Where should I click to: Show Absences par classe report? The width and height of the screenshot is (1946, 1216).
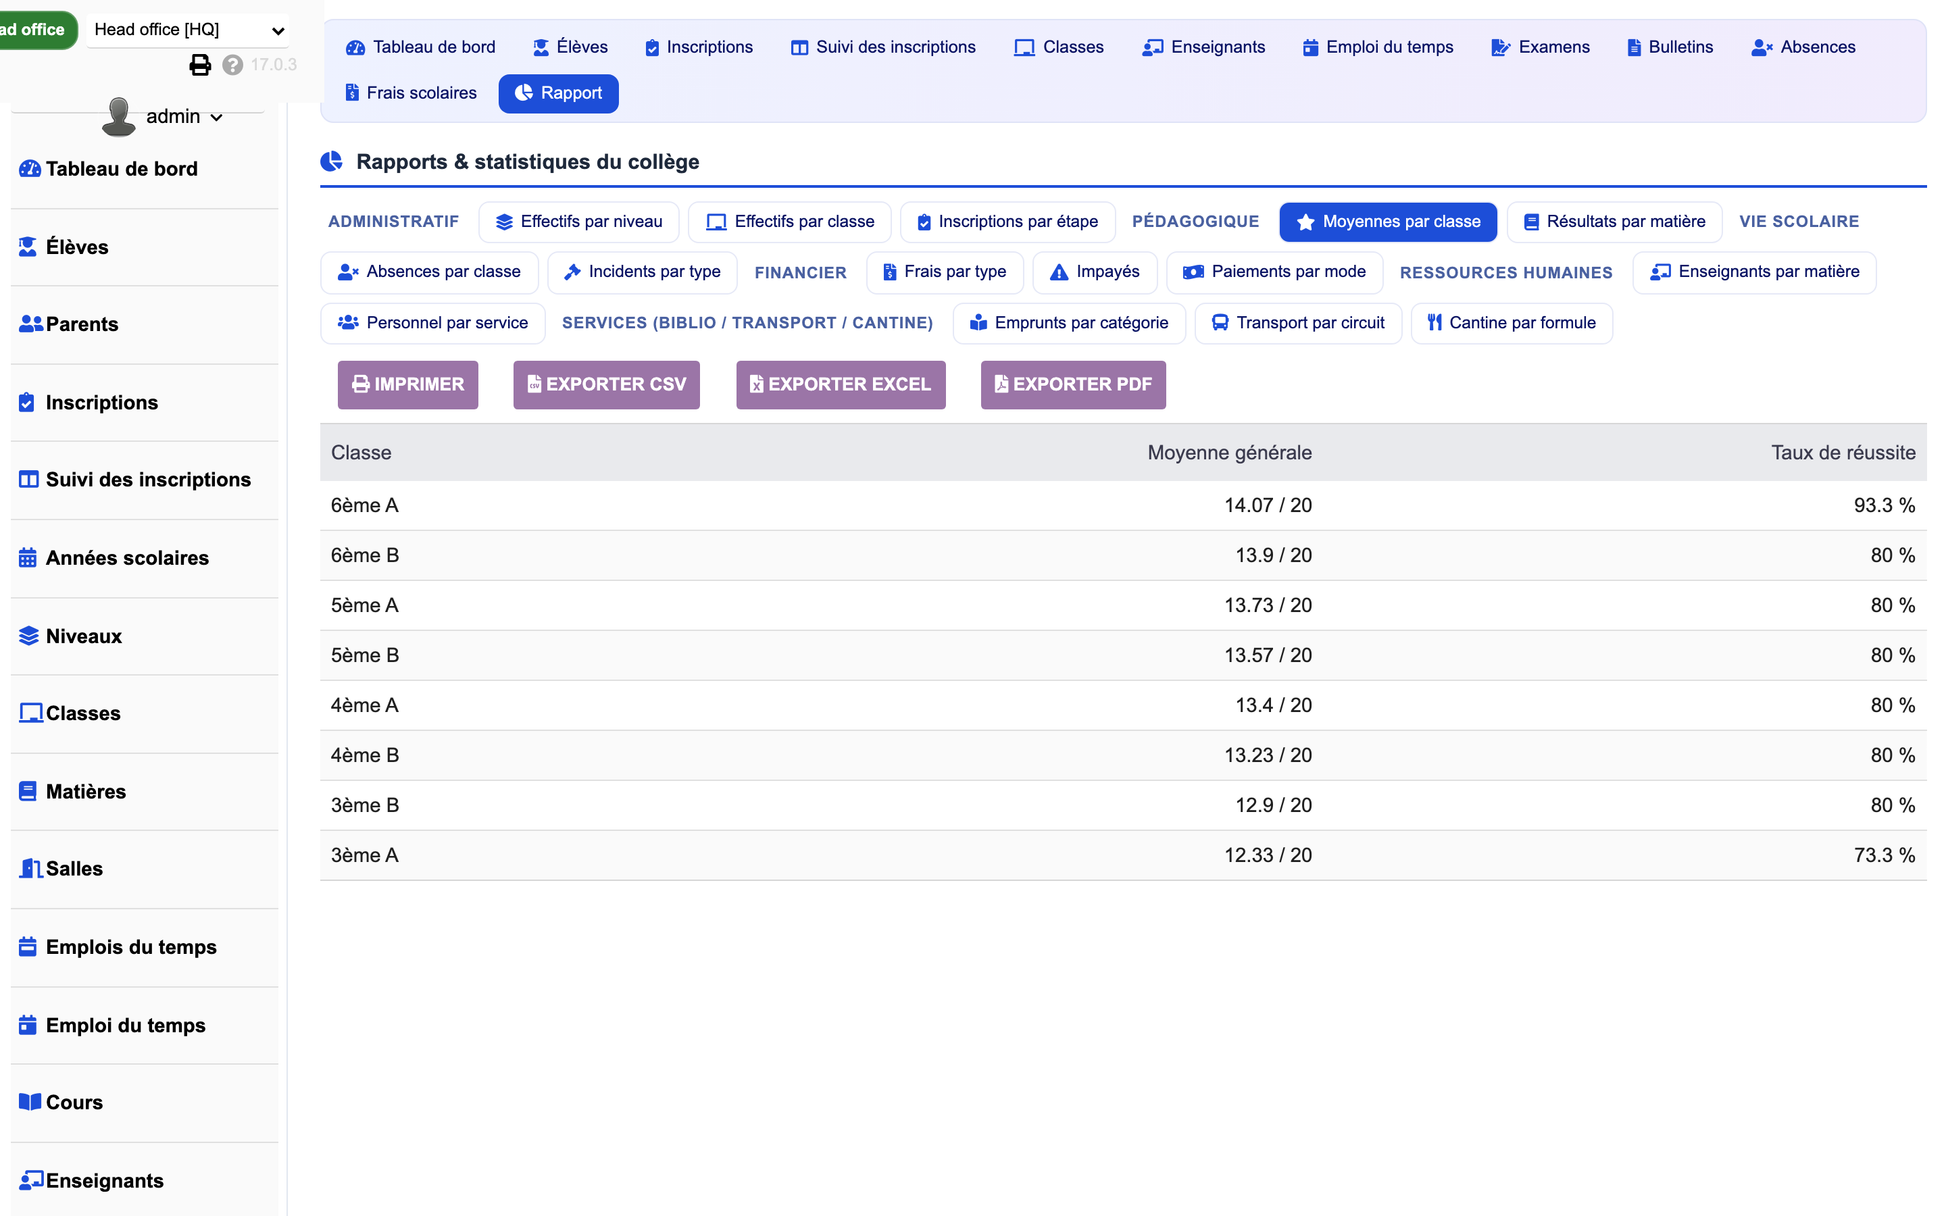click(x=429, y=272)
